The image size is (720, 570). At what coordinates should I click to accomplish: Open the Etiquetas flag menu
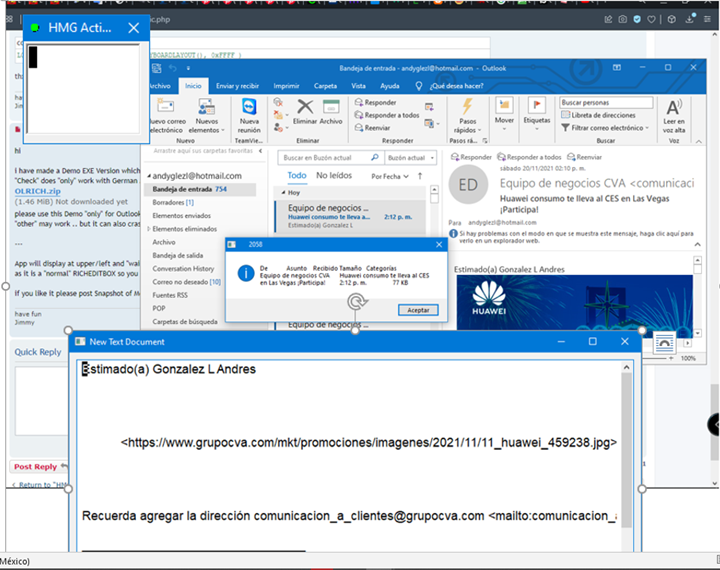click(537, 114)
